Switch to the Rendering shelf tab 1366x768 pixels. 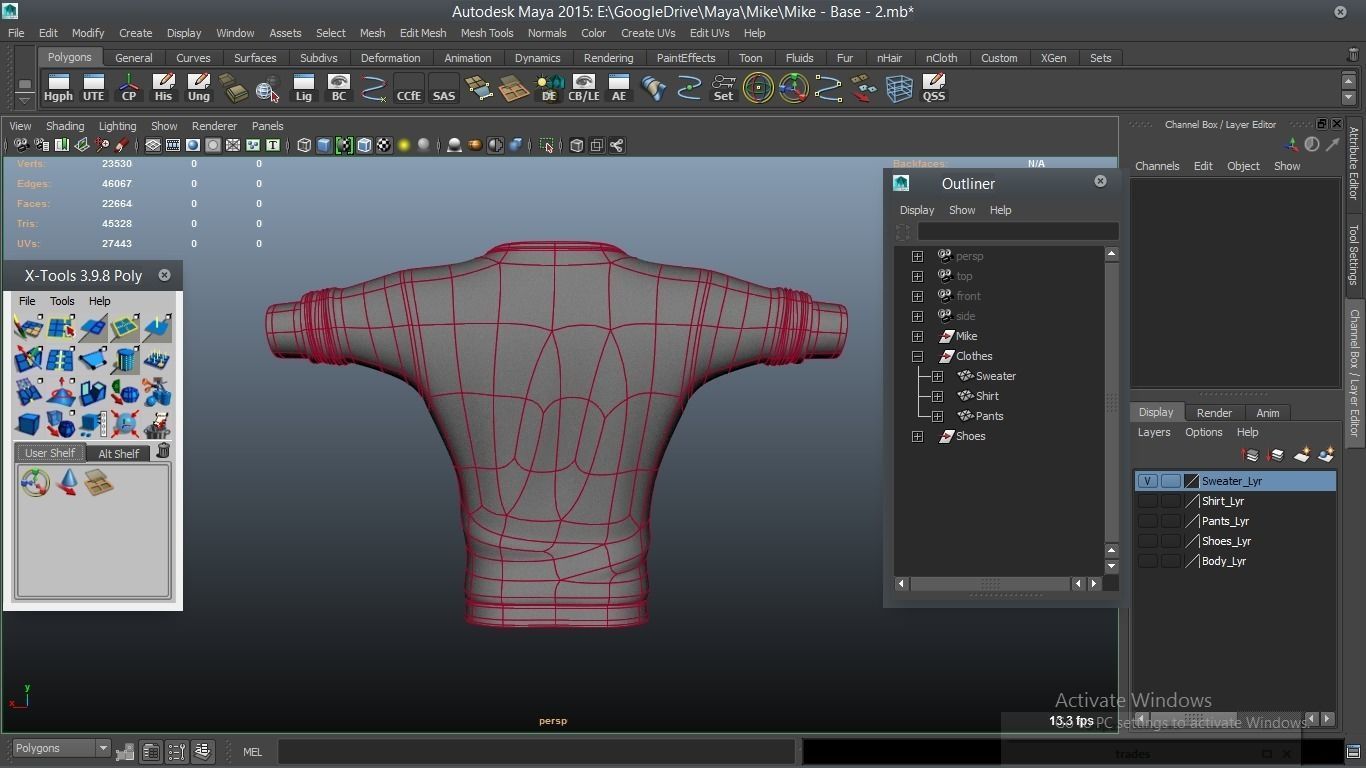coord(608,58)
